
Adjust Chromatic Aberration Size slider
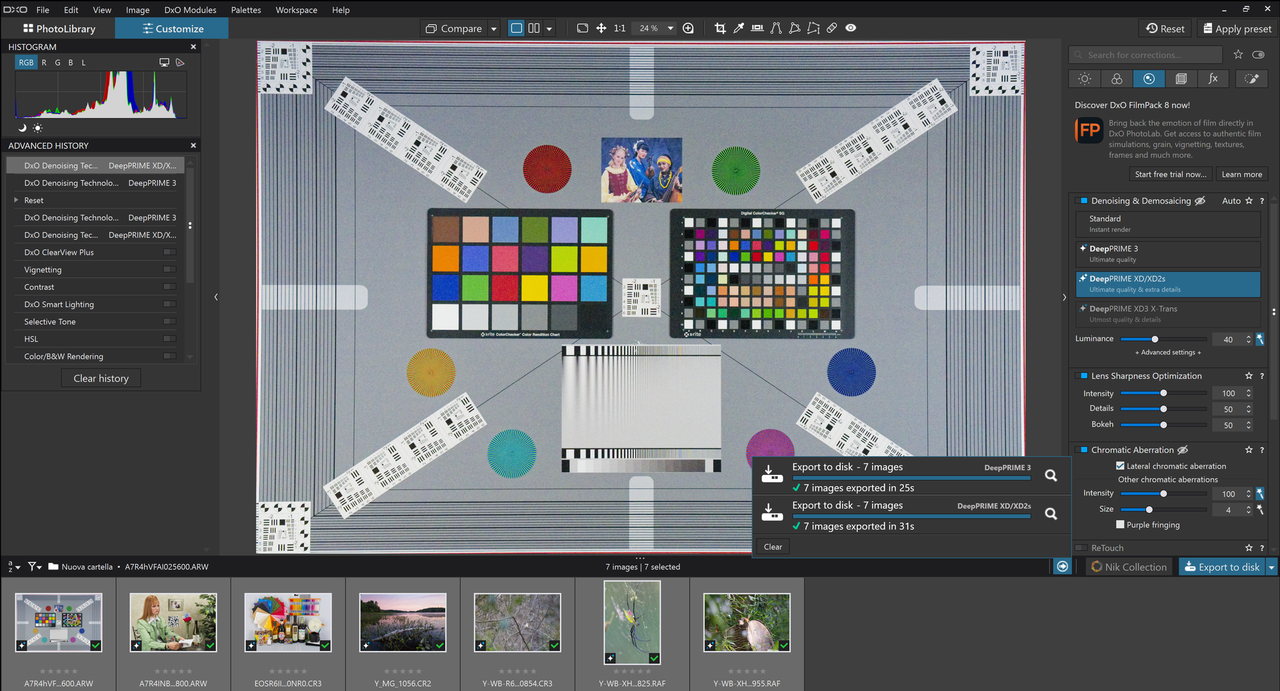coord(1163,510)
